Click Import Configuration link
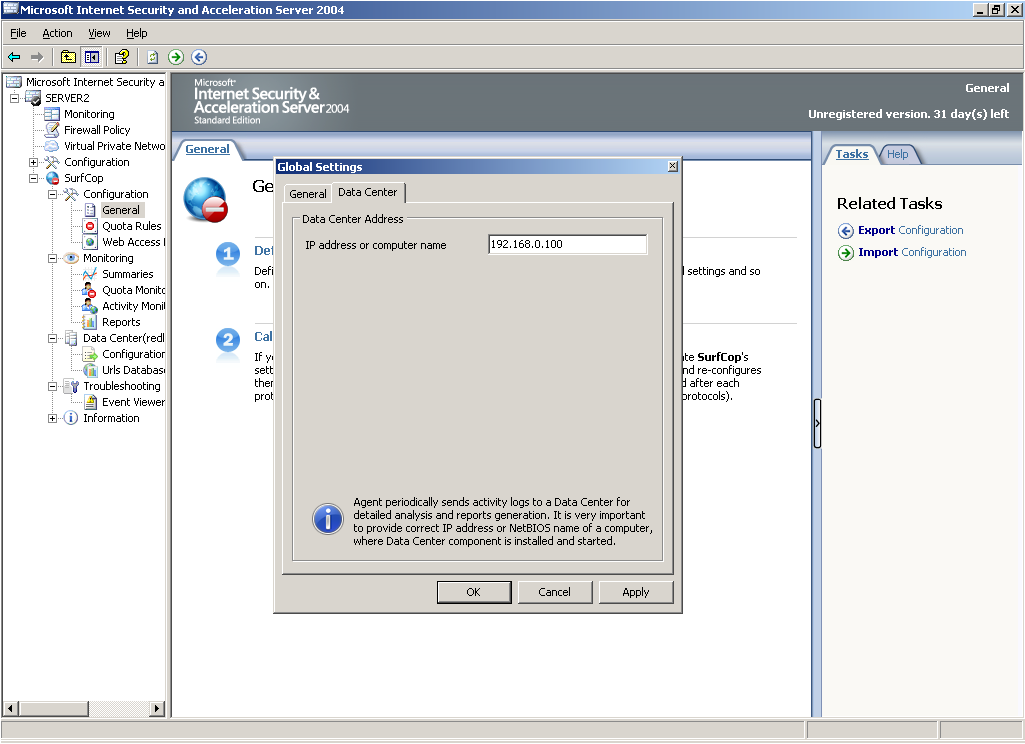Screen dimensions: 1025x744 pyautogui.click(x=912, y=252)
